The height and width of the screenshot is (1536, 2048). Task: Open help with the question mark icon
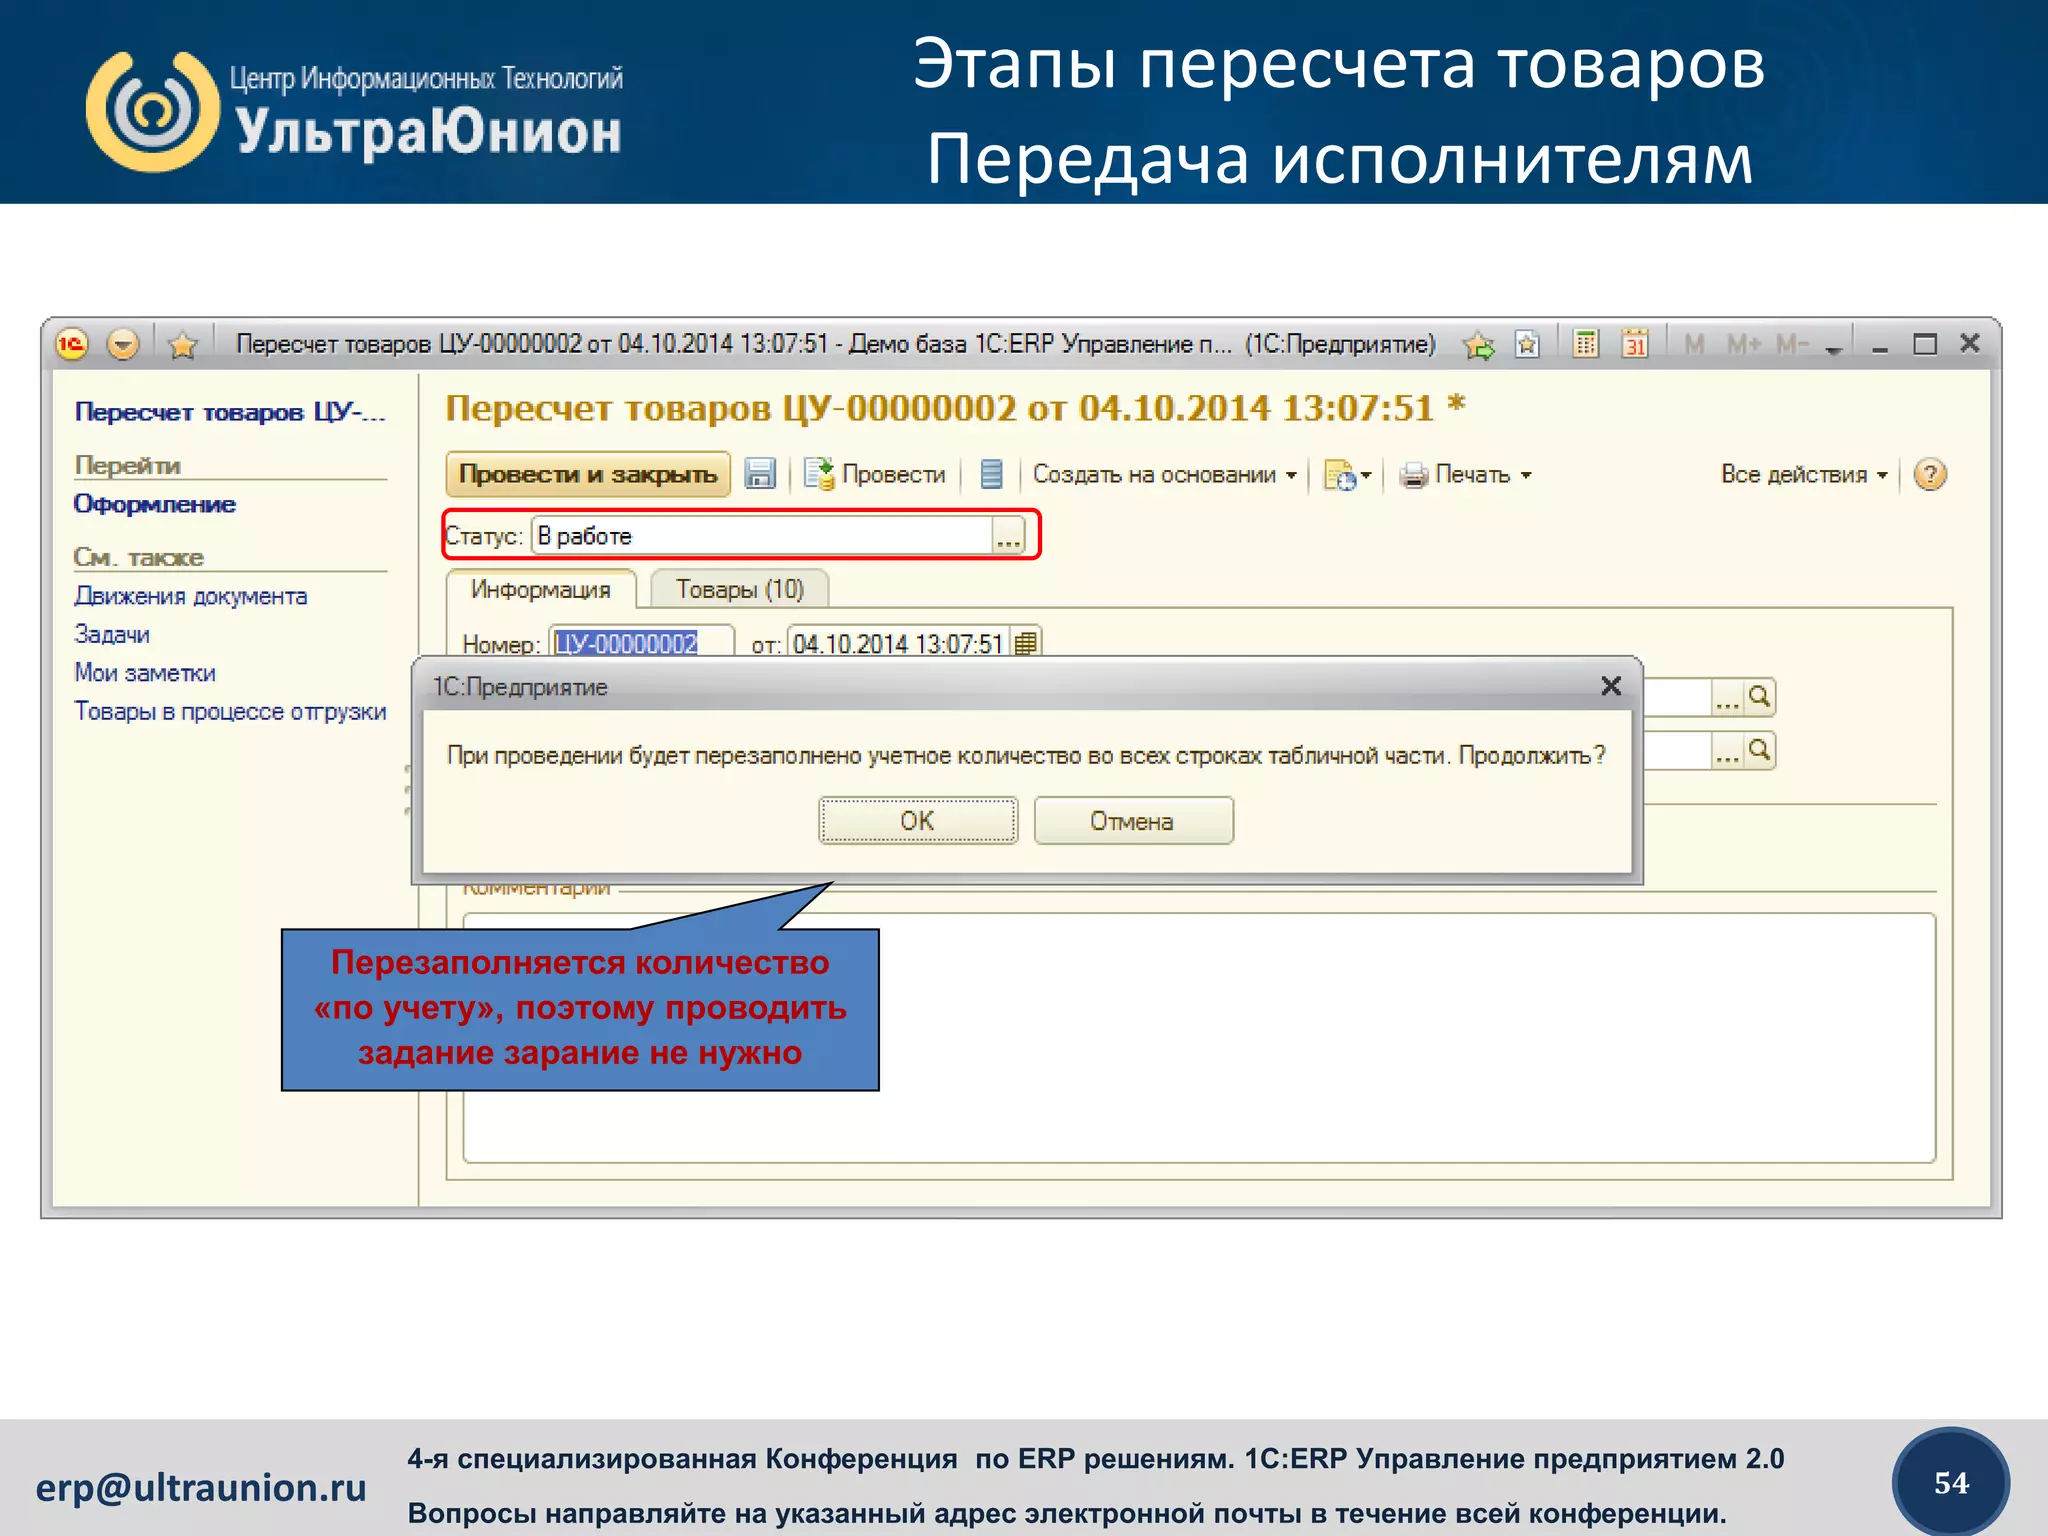pos(1930,474)
